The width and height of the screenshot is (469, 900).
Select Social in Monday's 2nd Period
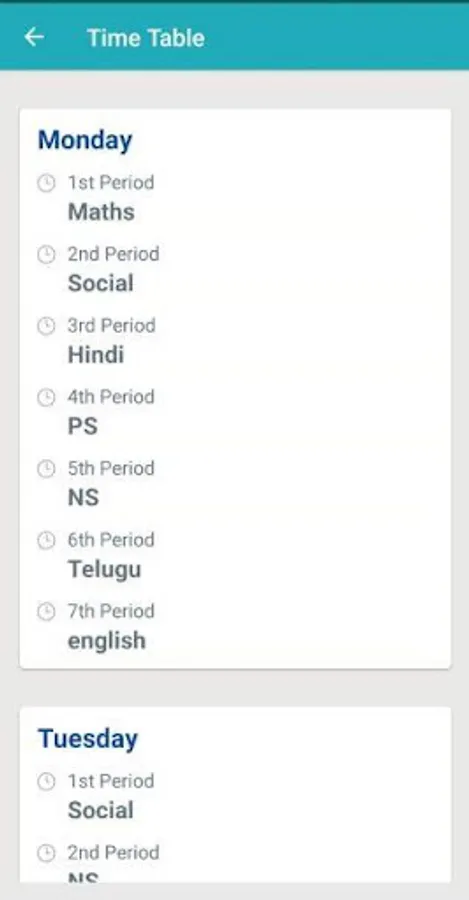(101, 283)
